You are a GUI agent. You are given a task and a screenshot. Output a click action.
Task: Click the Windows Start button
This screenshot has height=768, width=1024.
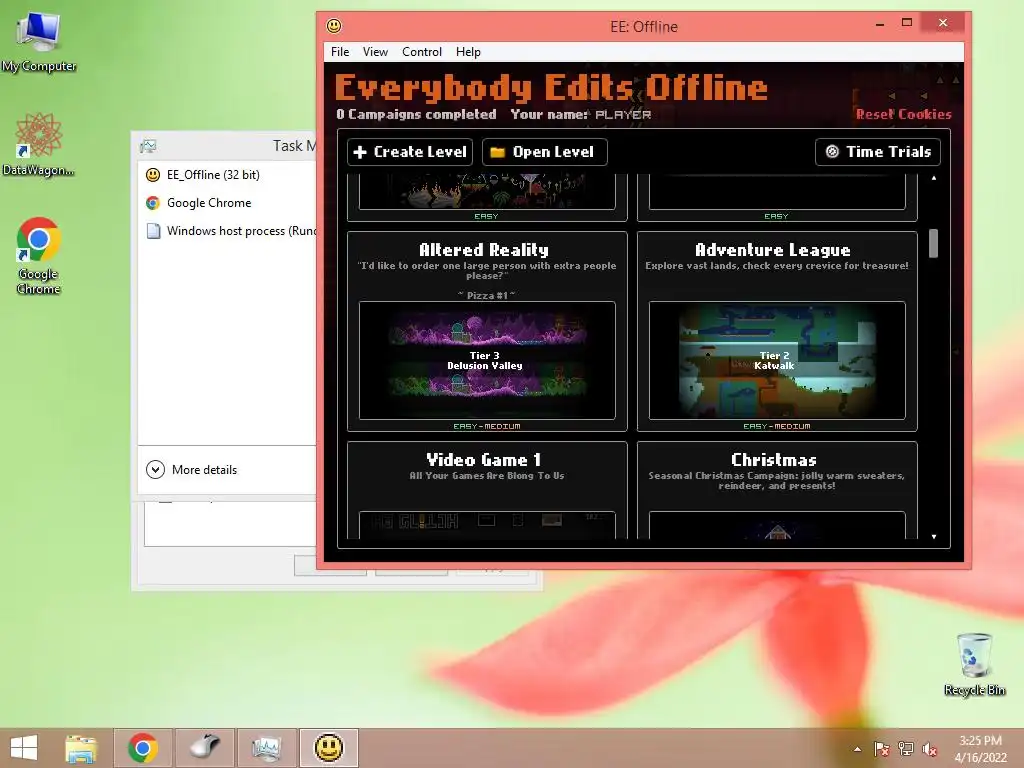pos(24,748)
